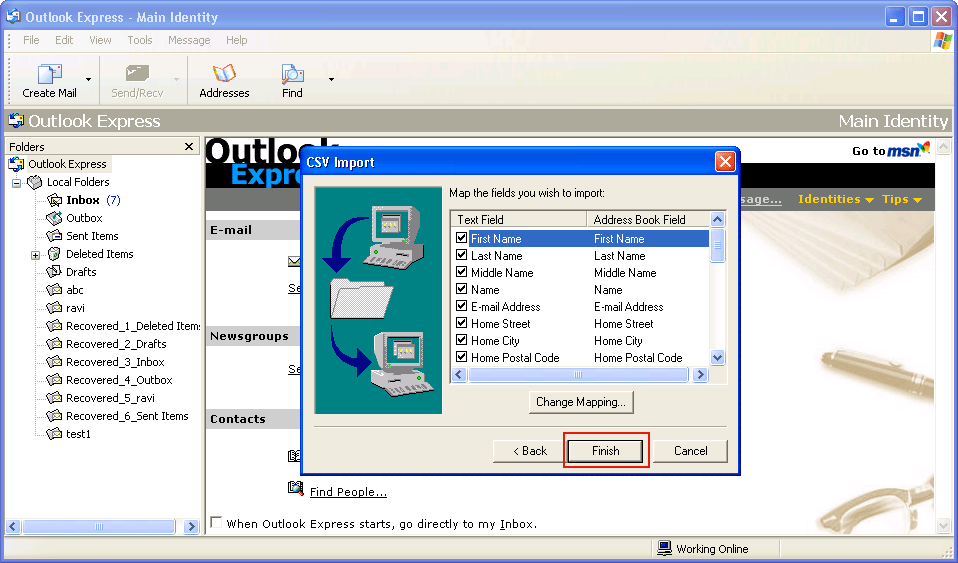
Task: Click the Cancel button in CSV Import
Action: (x=690, y=451)
